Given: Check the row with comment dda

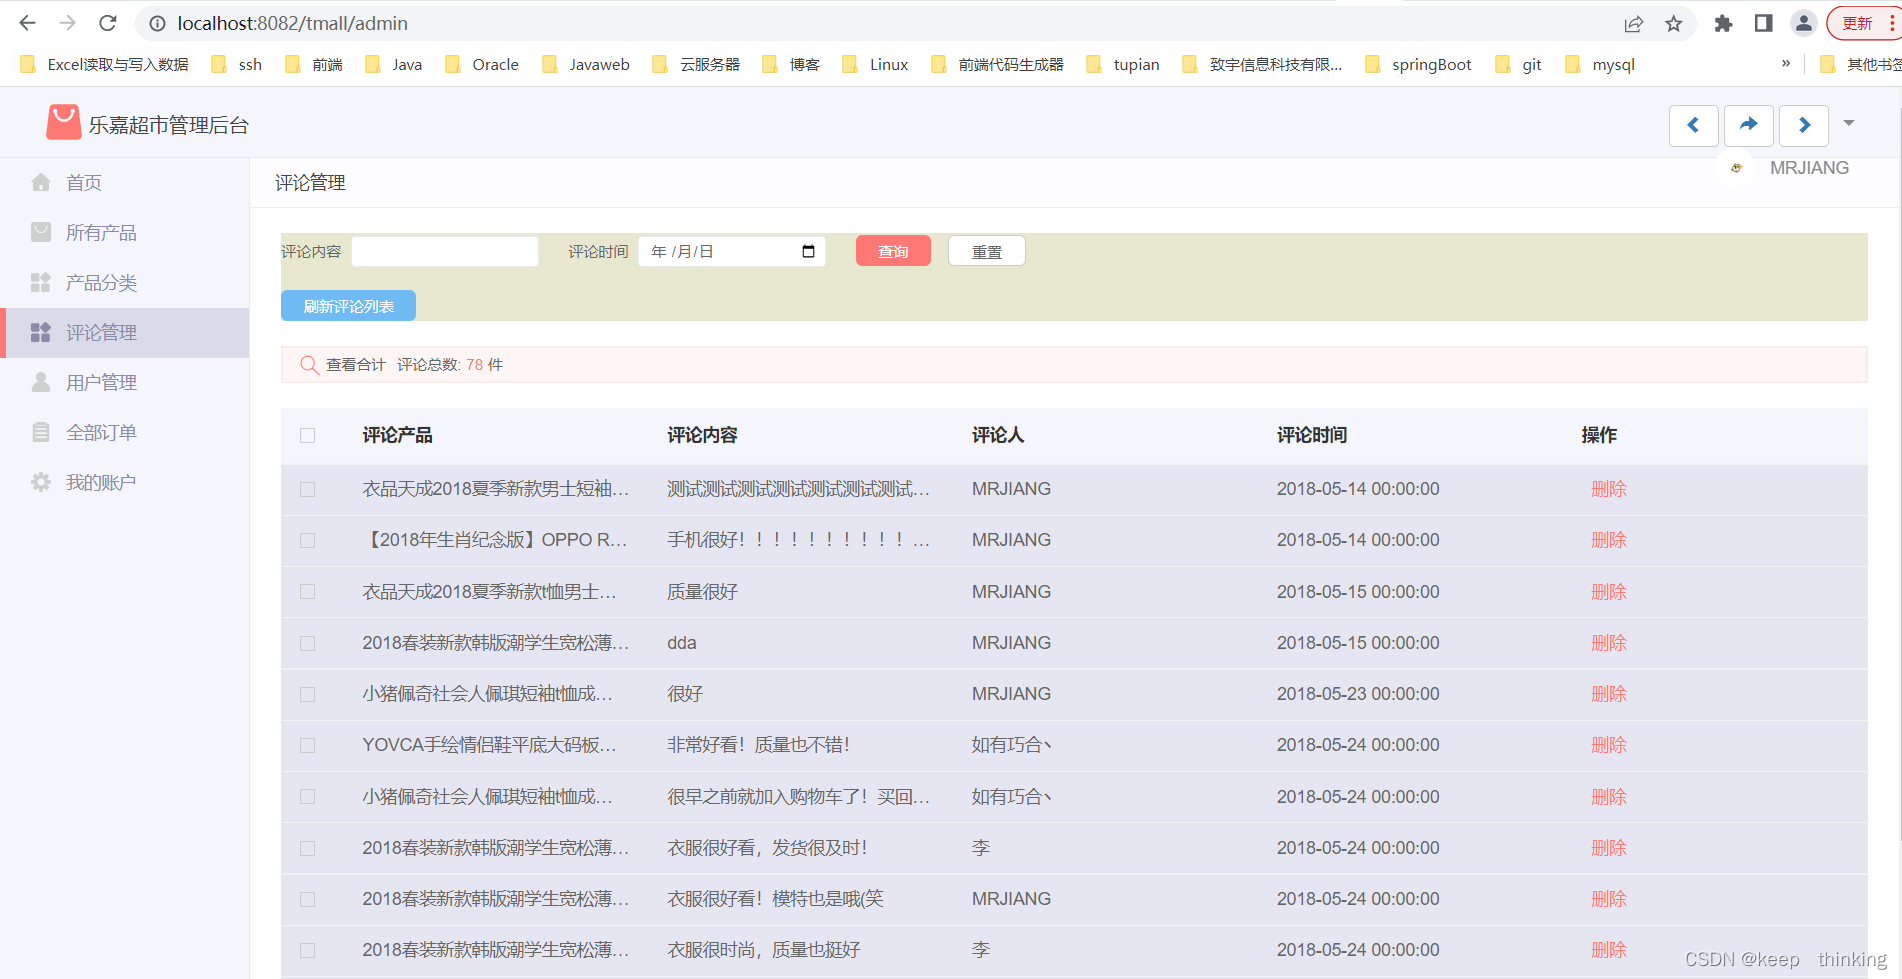Looking at the screenshot, I should tap(307, 643).
